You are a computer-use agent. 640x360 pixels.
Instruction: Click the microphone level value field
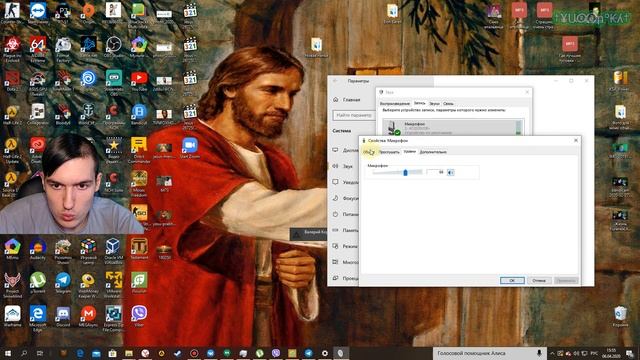(436, 172)
